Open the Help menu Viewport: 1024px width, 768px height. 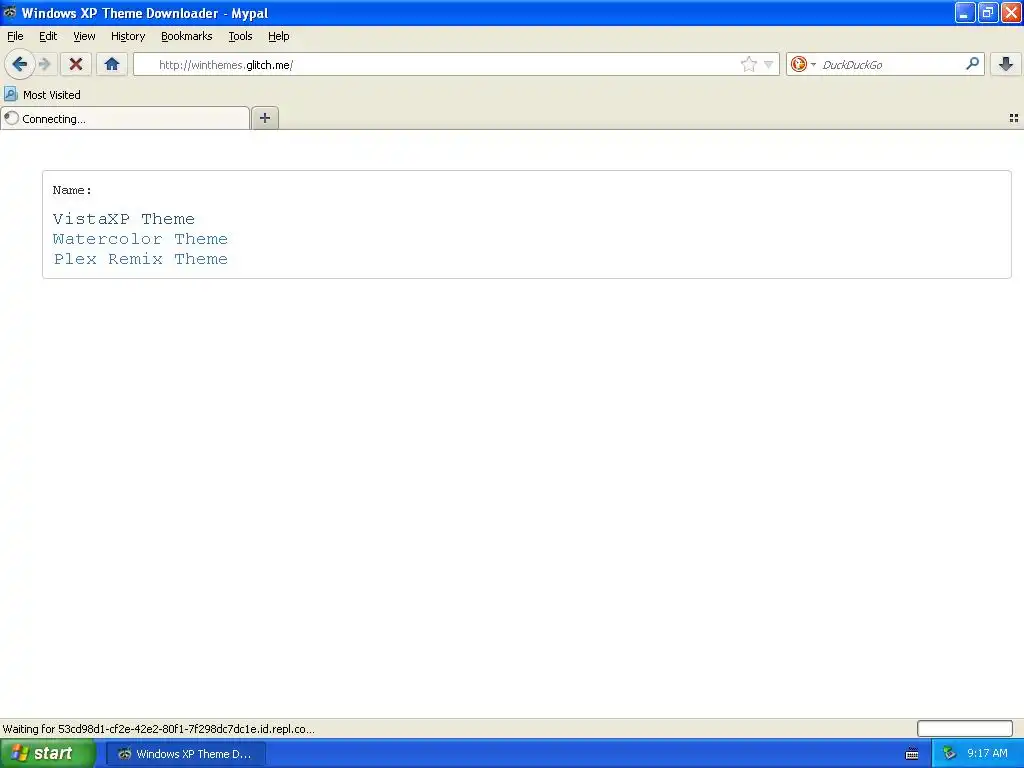(x=279, y=36)
